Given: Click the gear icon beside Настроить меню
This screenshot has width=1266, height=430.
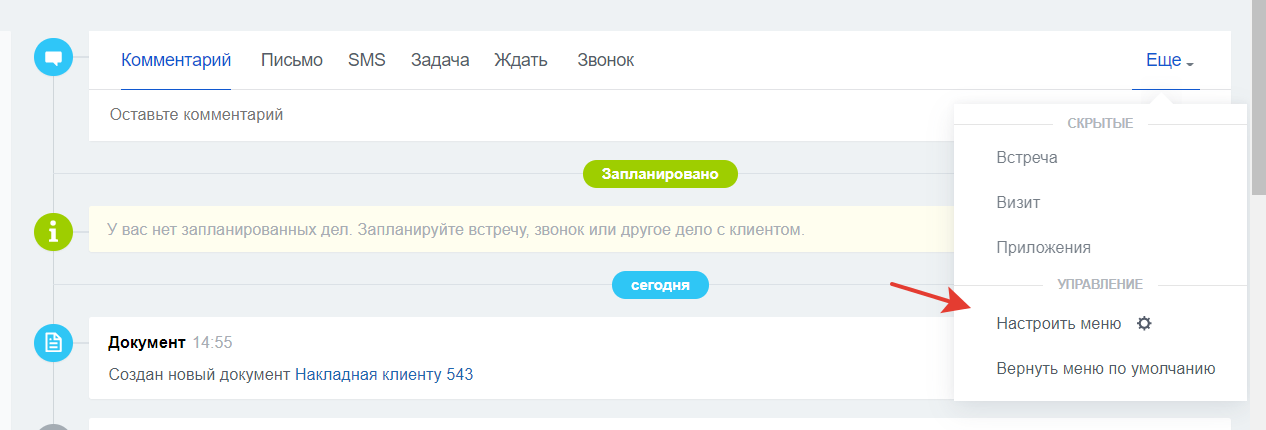Looking at the screenshot, I should click(x=1145, y=323).
